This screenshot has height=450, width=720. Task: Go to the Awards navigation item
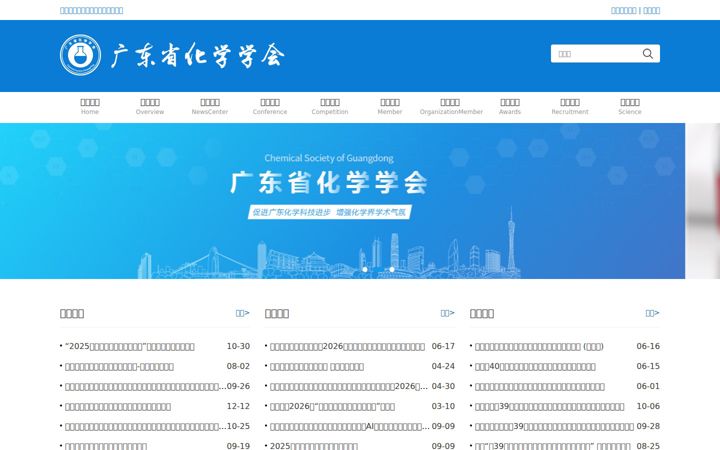pyautogui.click(x=510, y=107)
